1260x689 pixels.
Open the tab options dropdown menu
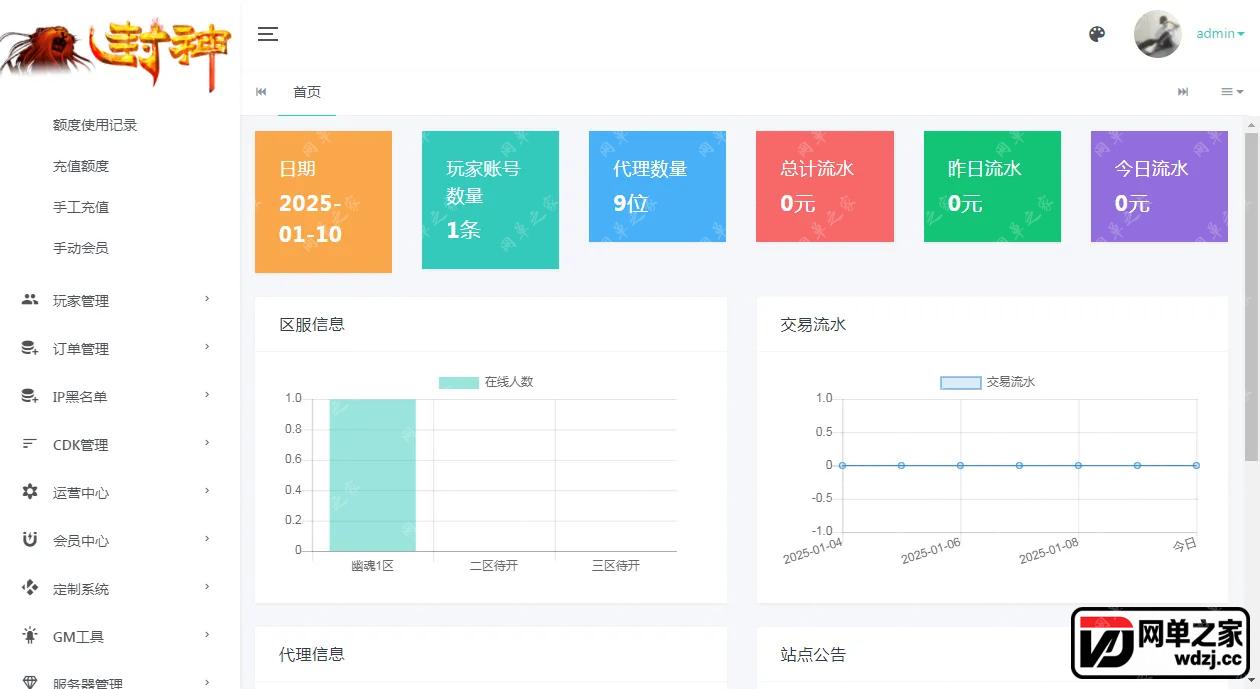coord(1231,92)
